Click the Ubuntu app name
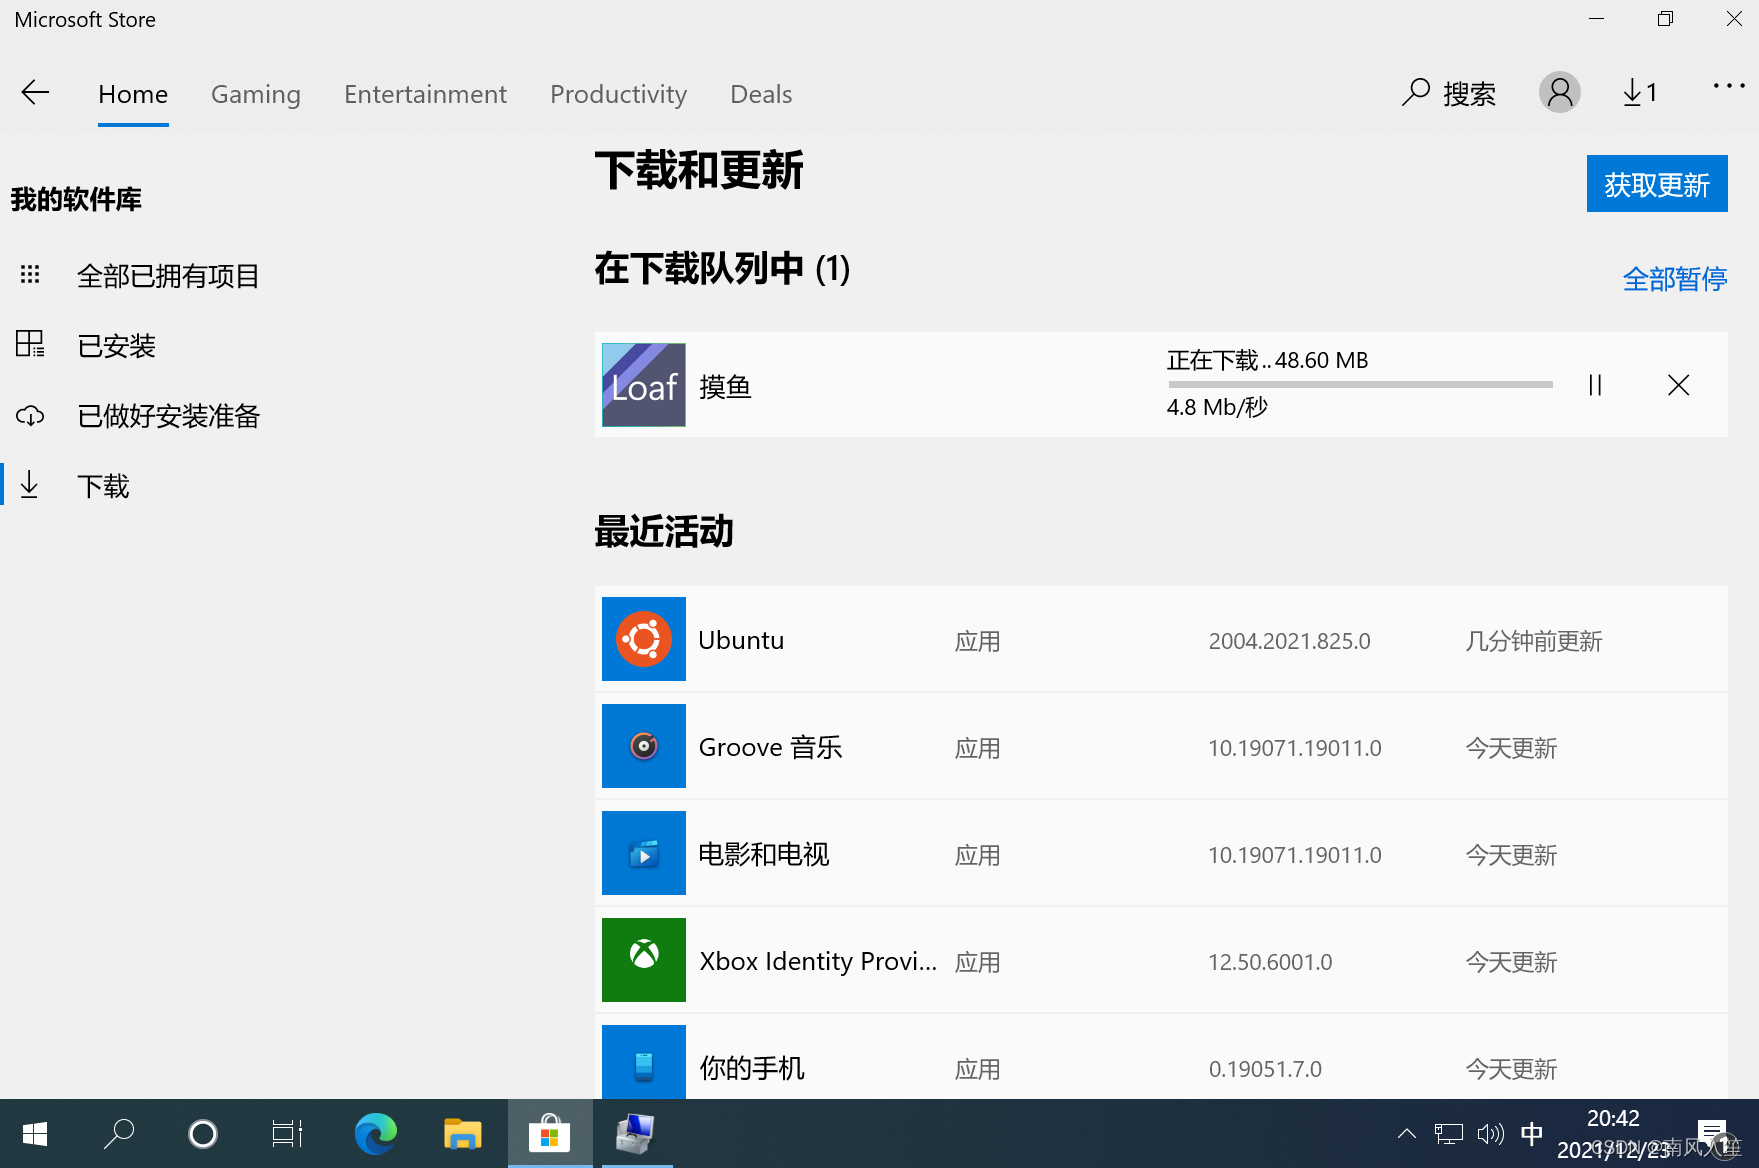This screenshot has height=1168, width=1759. (x=741, y=640)
